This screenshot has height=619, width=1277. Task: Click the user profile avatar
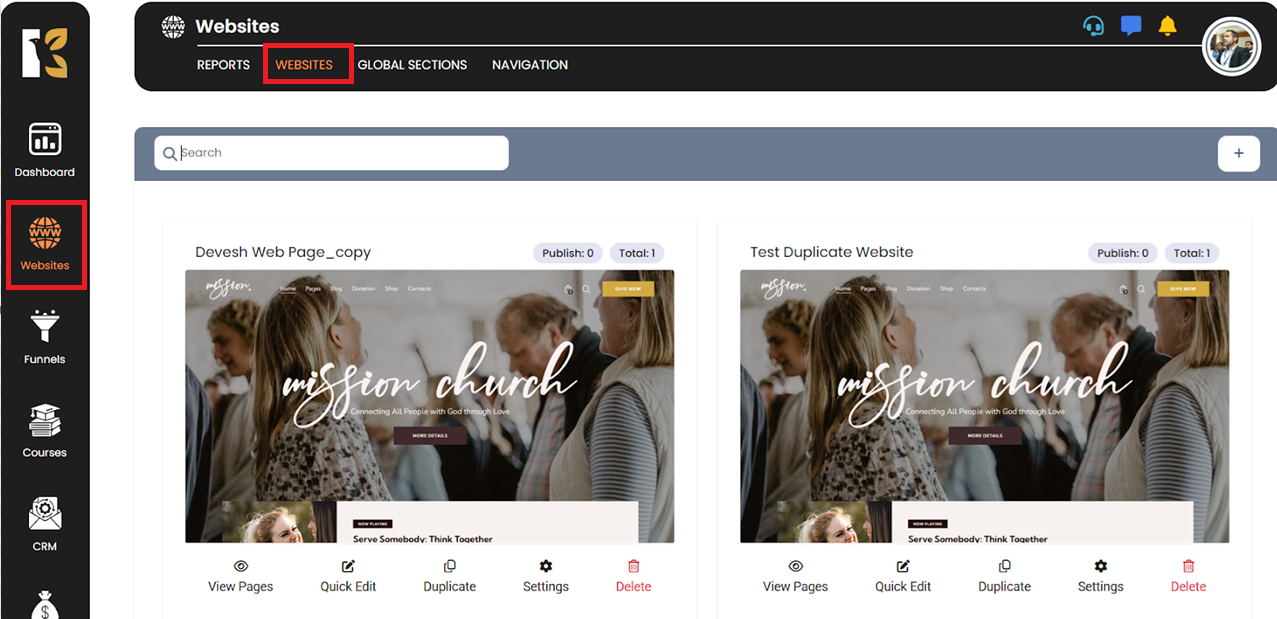click(x=1230, y=47)
